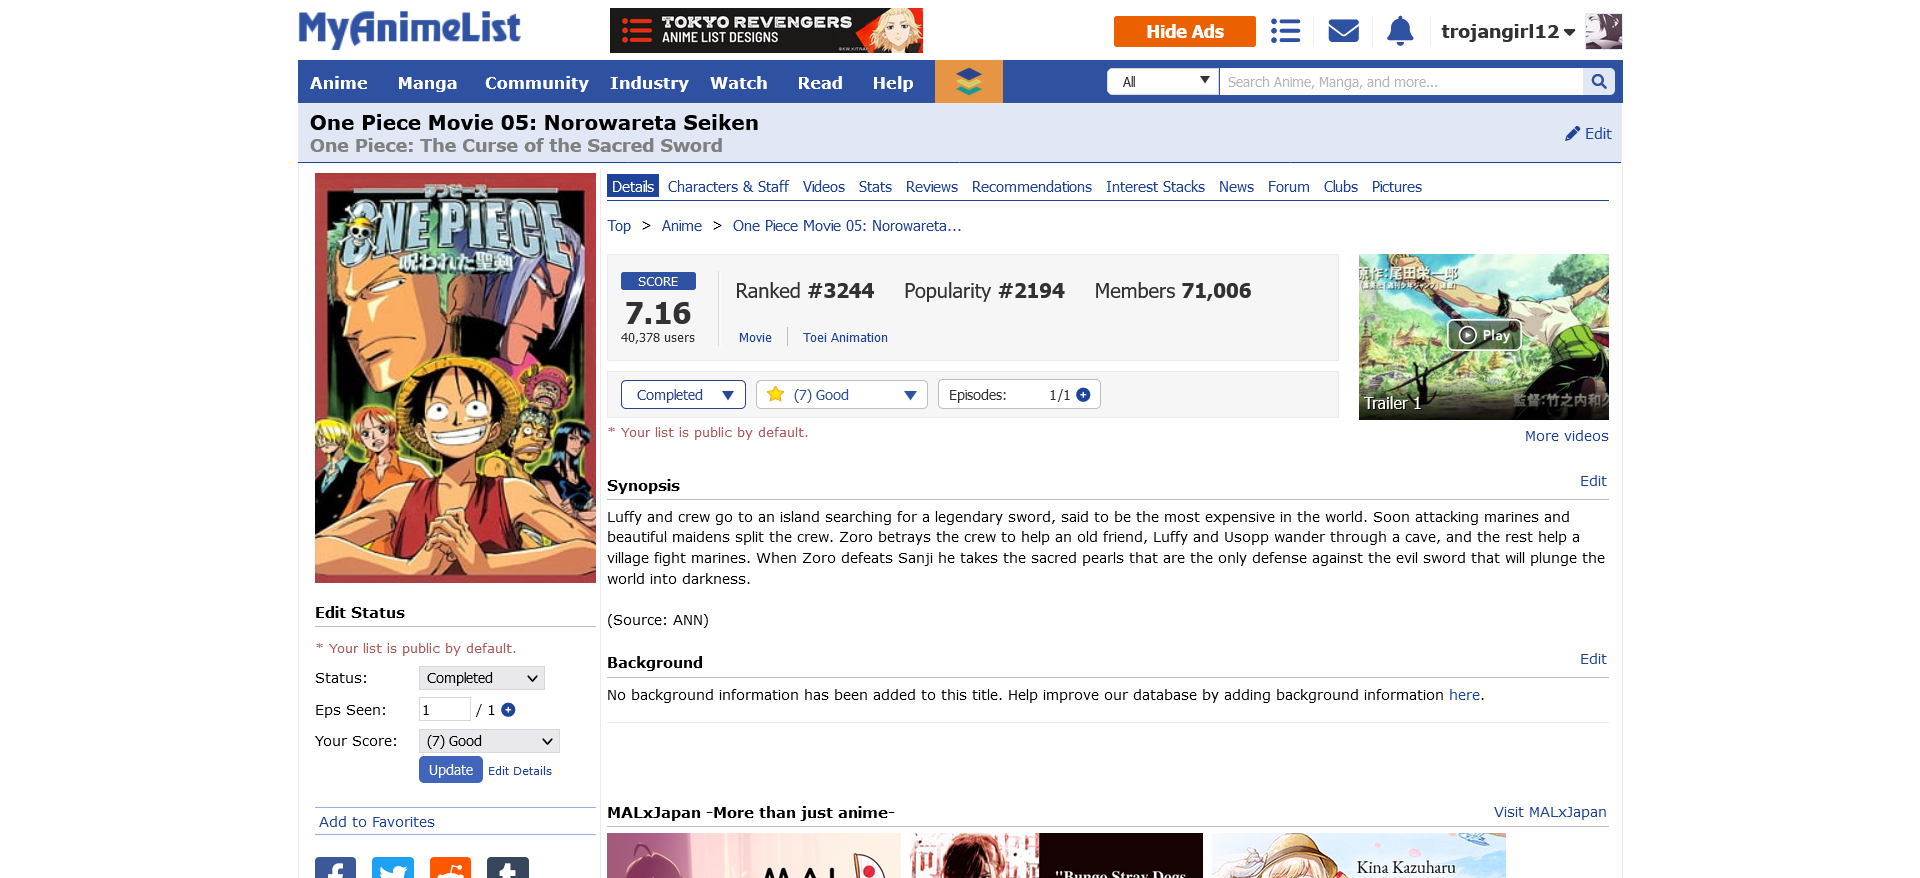
Task: Increment episodes with plus icon beside 1/1
Action: [1083, 395]
